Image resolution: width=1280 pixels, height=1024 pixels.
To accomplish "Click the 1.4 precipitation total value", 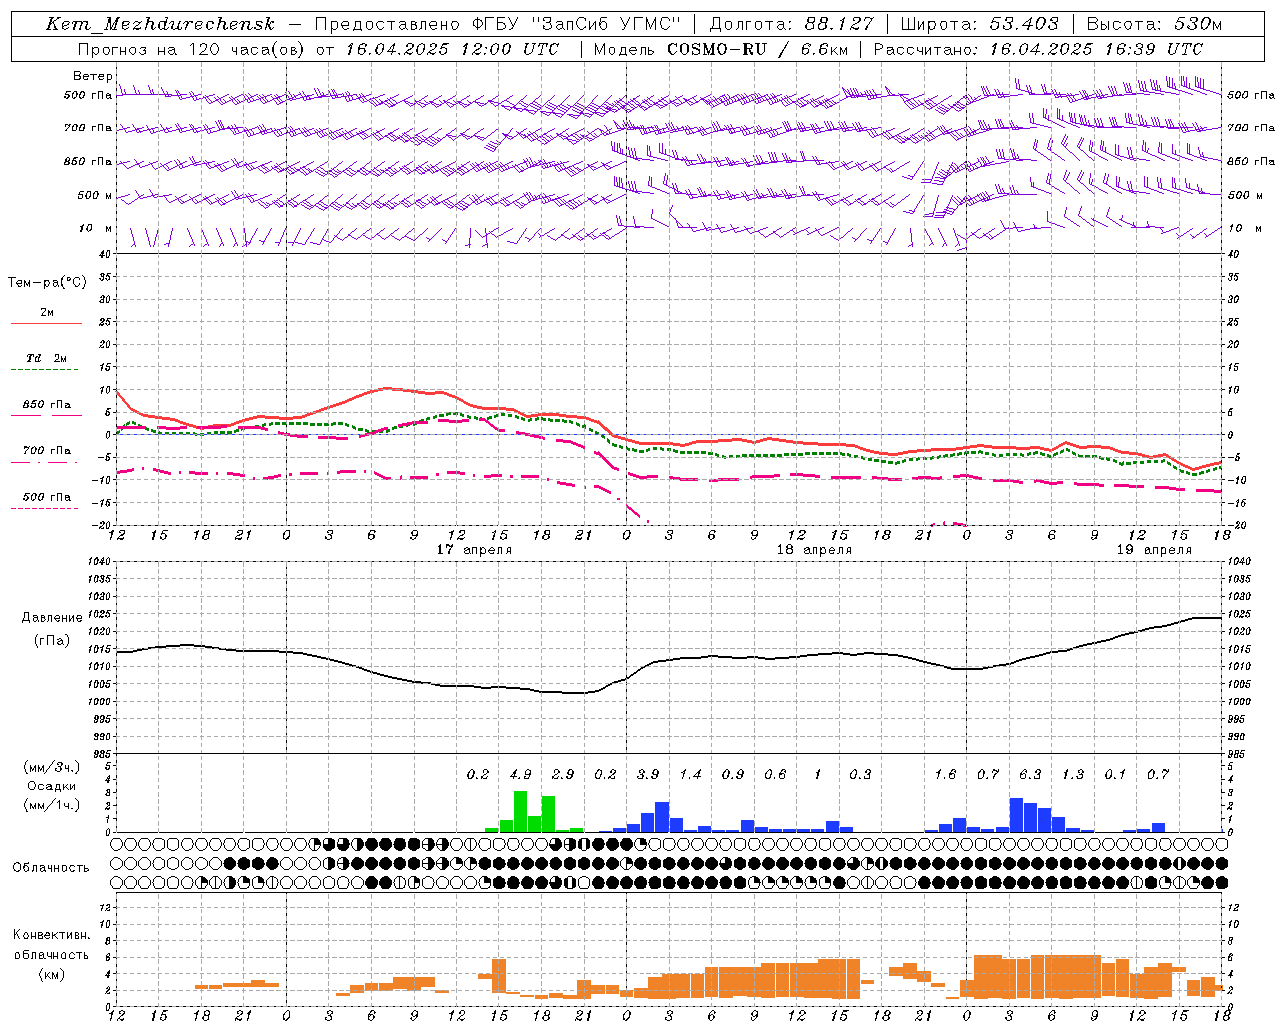I will pos(691,774).
